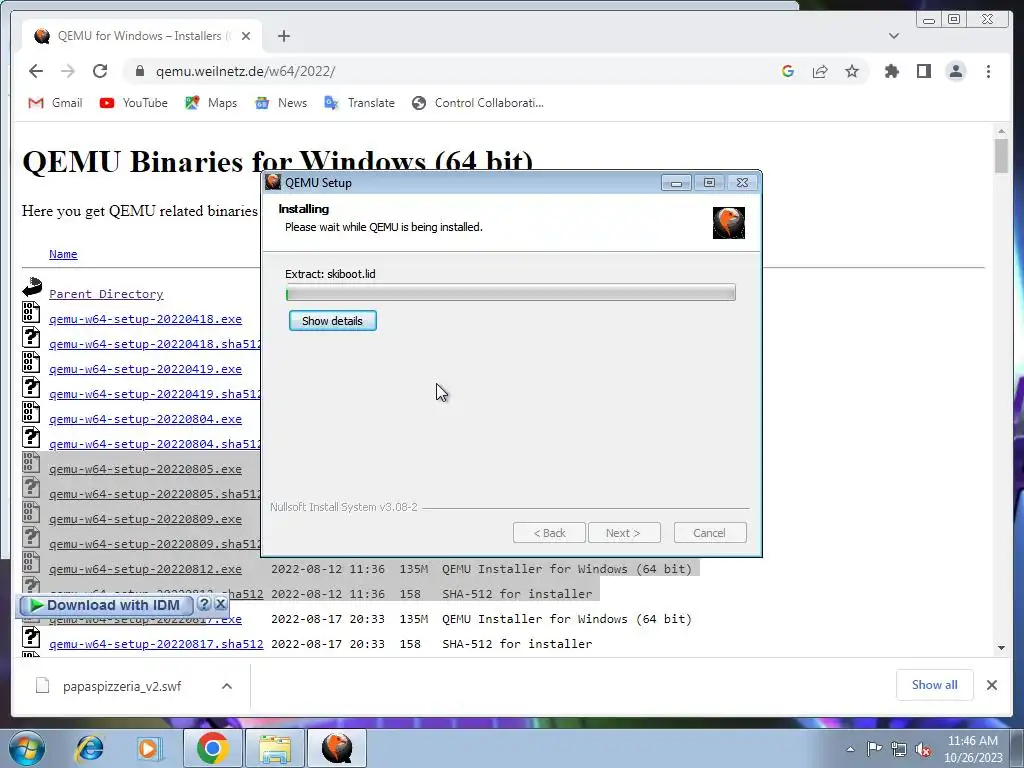
Task: Open Windows Explorer from taskbar
Action: click(x=275, y=748)
